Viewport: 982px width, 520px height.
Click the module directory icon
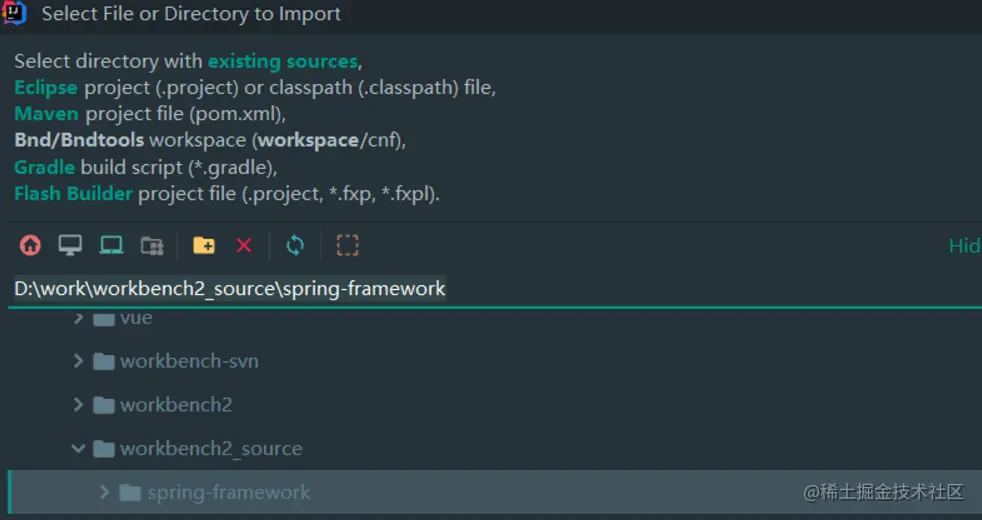tap(152, 245)
